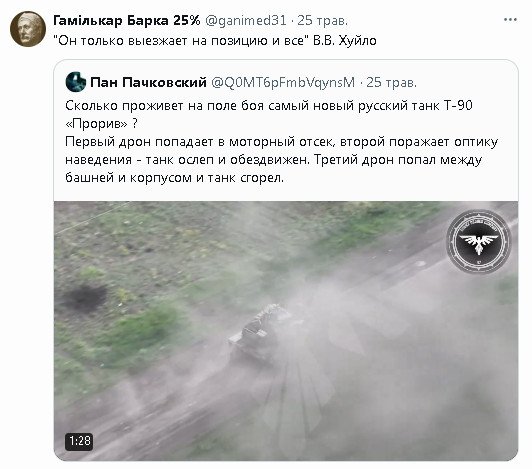This screenshot has width=532, height=469.
Task: Click the Пан Пачковский author name
Action: tap(148, 82)
